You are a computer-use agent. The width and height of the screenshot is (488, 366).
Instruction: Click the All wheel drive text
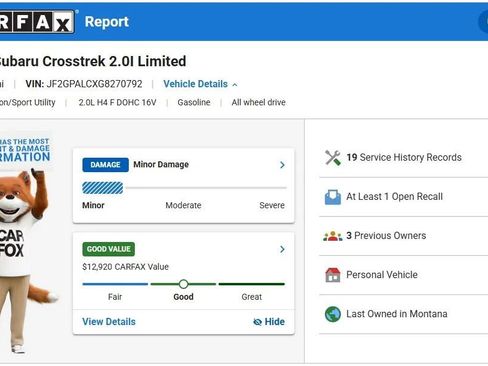[259, 102]
